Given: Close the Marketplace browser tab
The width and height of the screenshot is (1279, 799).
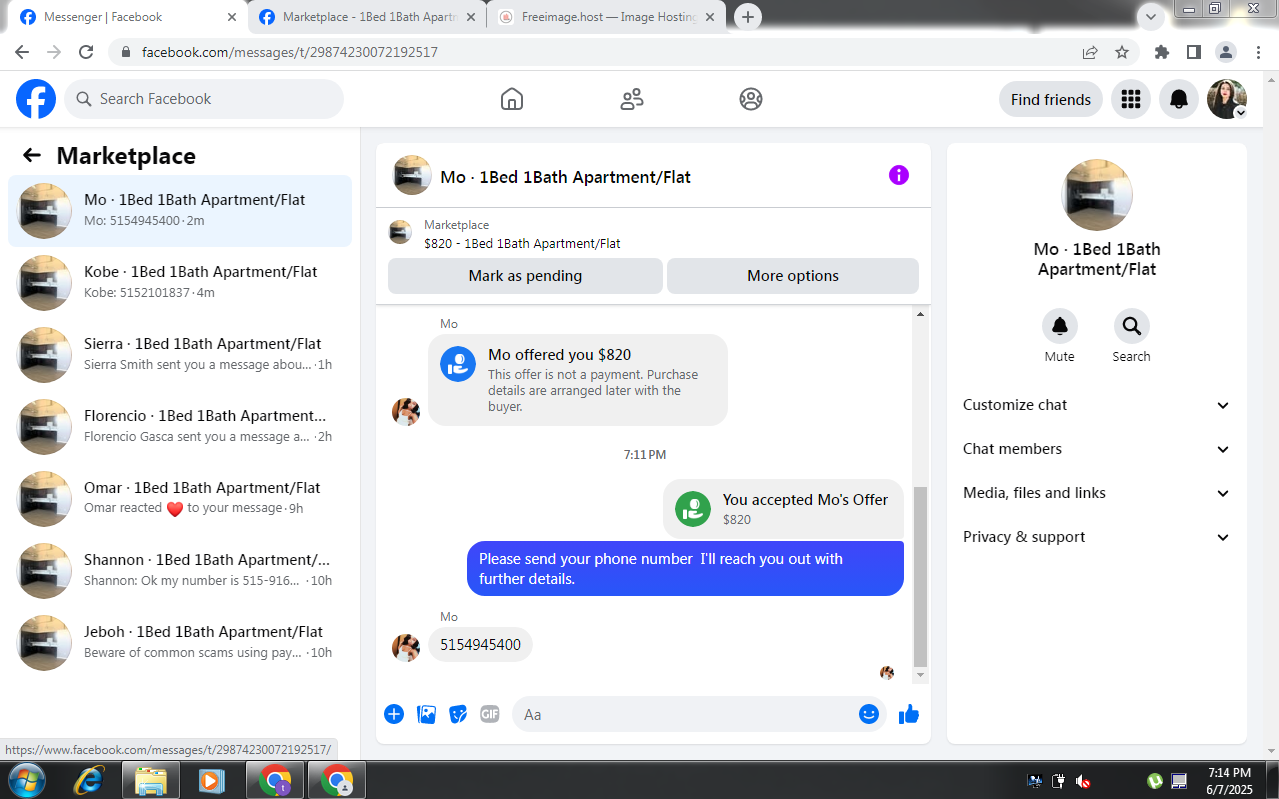Looking at the screenshot, I should click(x=471, y=17).
